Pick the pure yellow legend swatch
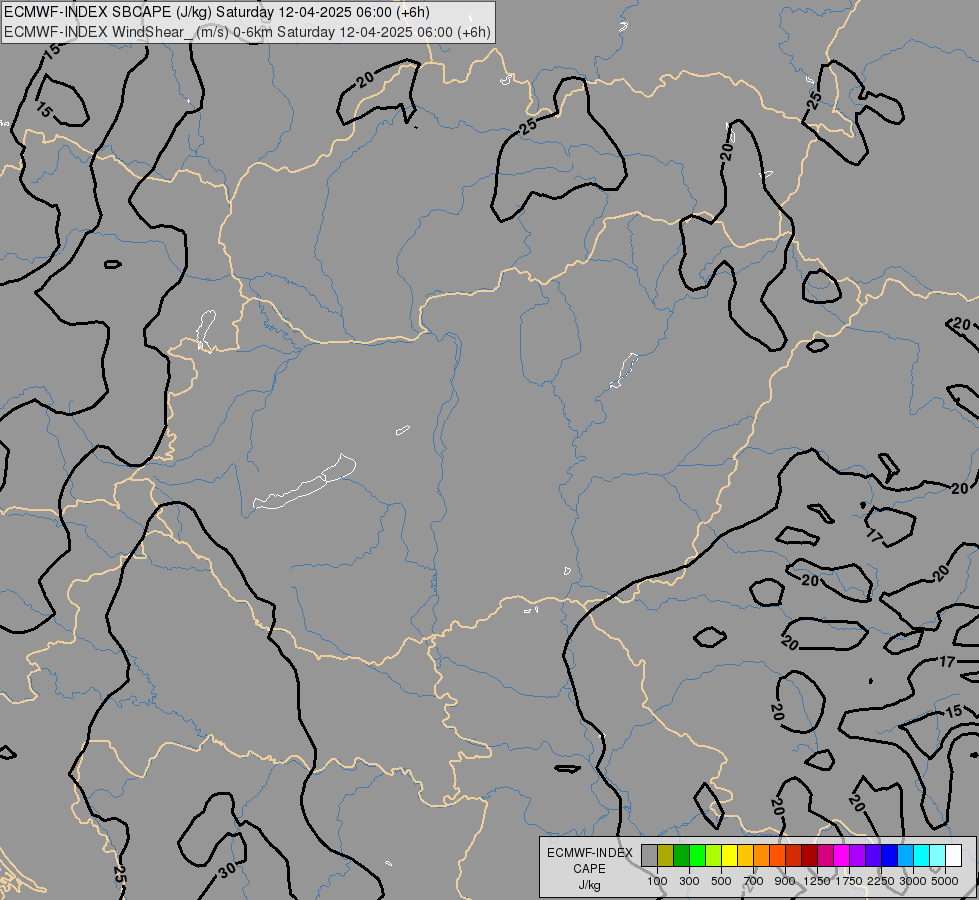Screen dimensions: 979x900 coord(729,856)
